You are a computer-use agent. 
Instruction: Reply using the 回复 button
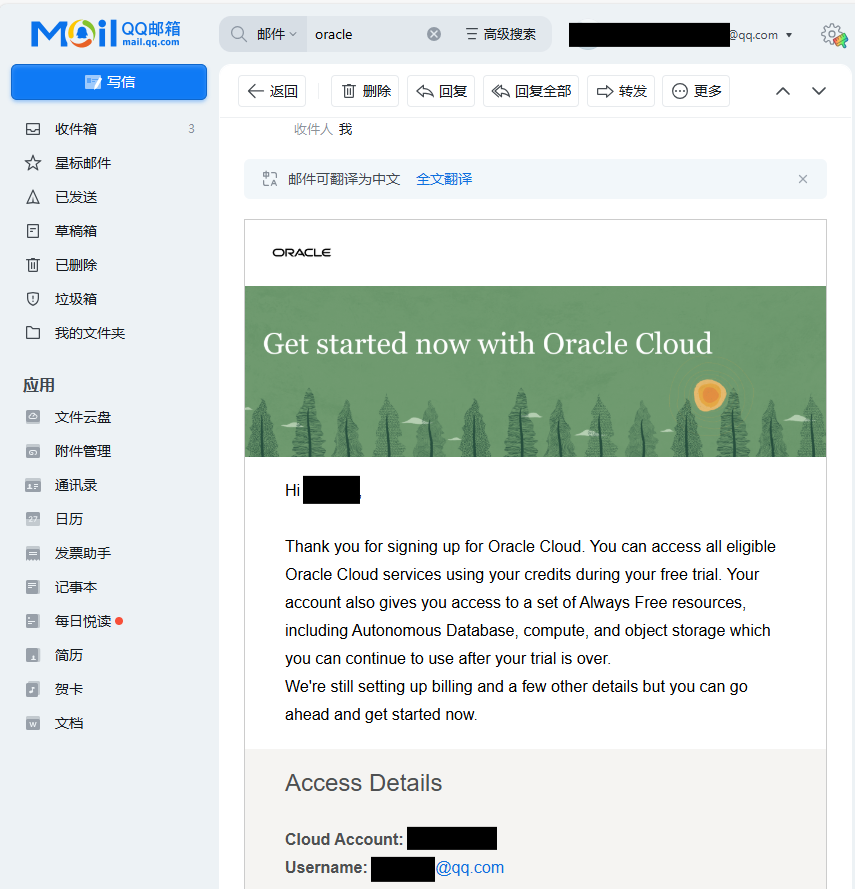point(441,91)
